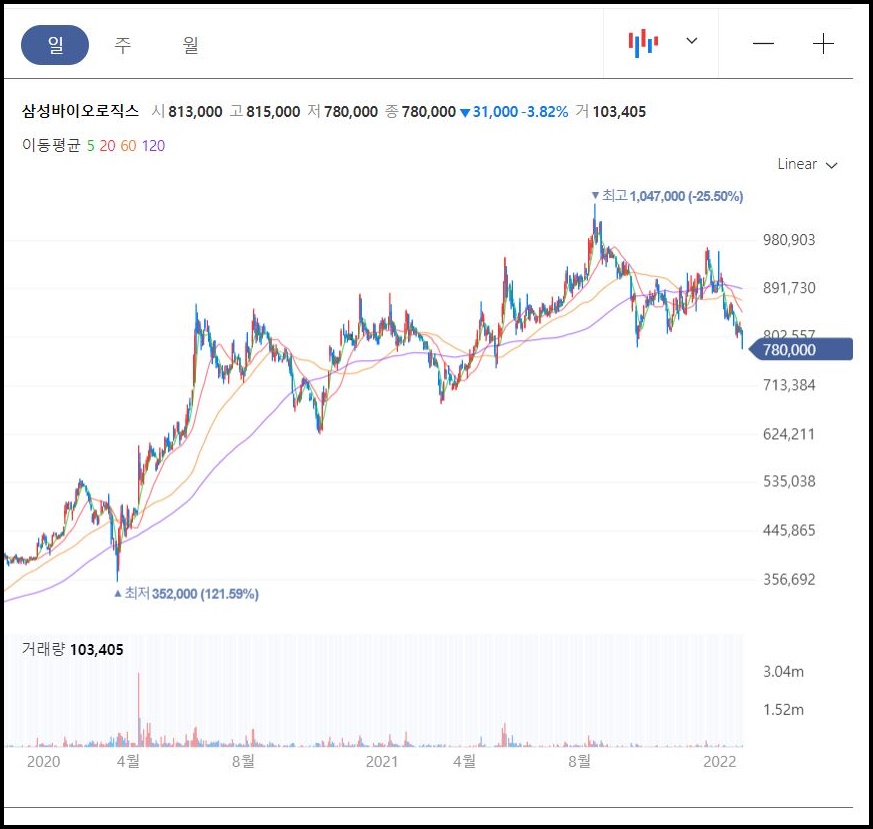
Task: Open the candlestick chart type icon
Action: coord(643,43)
